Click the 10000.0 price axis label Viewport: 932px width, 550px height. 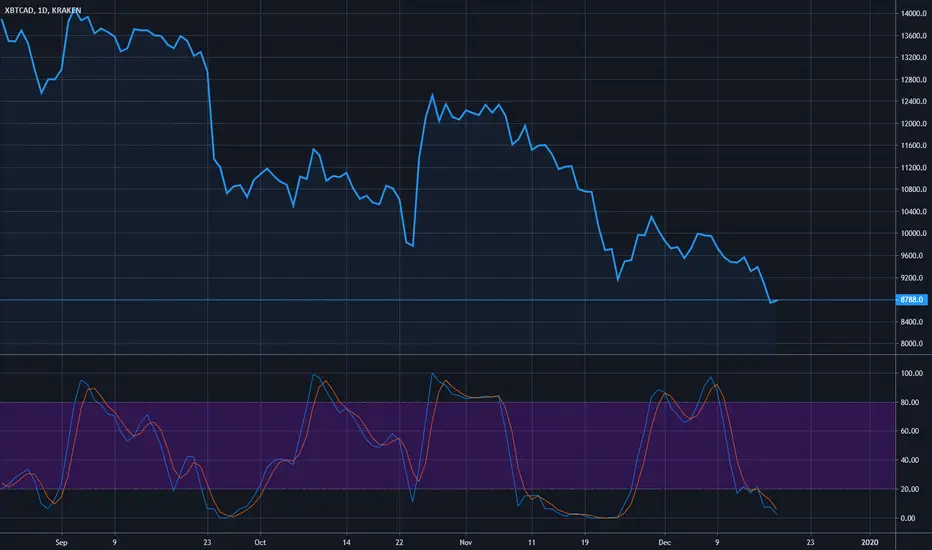(x=913, y=234)
